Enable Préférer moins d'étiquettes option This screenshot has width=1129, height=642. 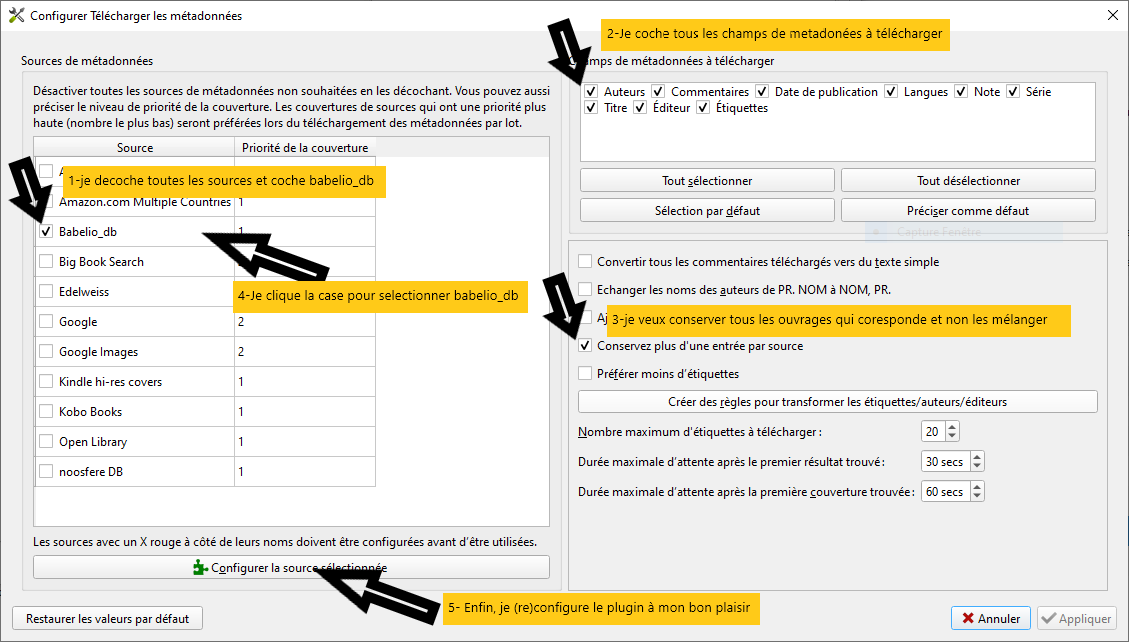click(585, 374)
